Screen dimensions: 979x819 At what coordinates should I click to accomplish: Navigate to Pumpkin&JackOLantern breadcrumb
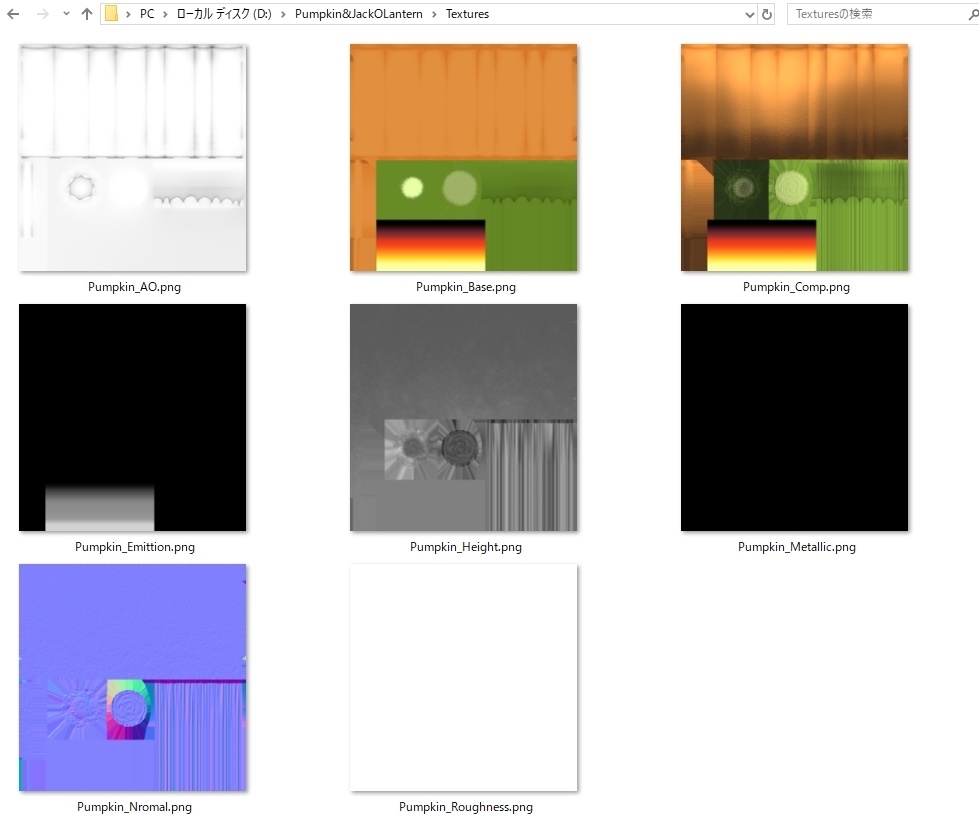(358, 14)
